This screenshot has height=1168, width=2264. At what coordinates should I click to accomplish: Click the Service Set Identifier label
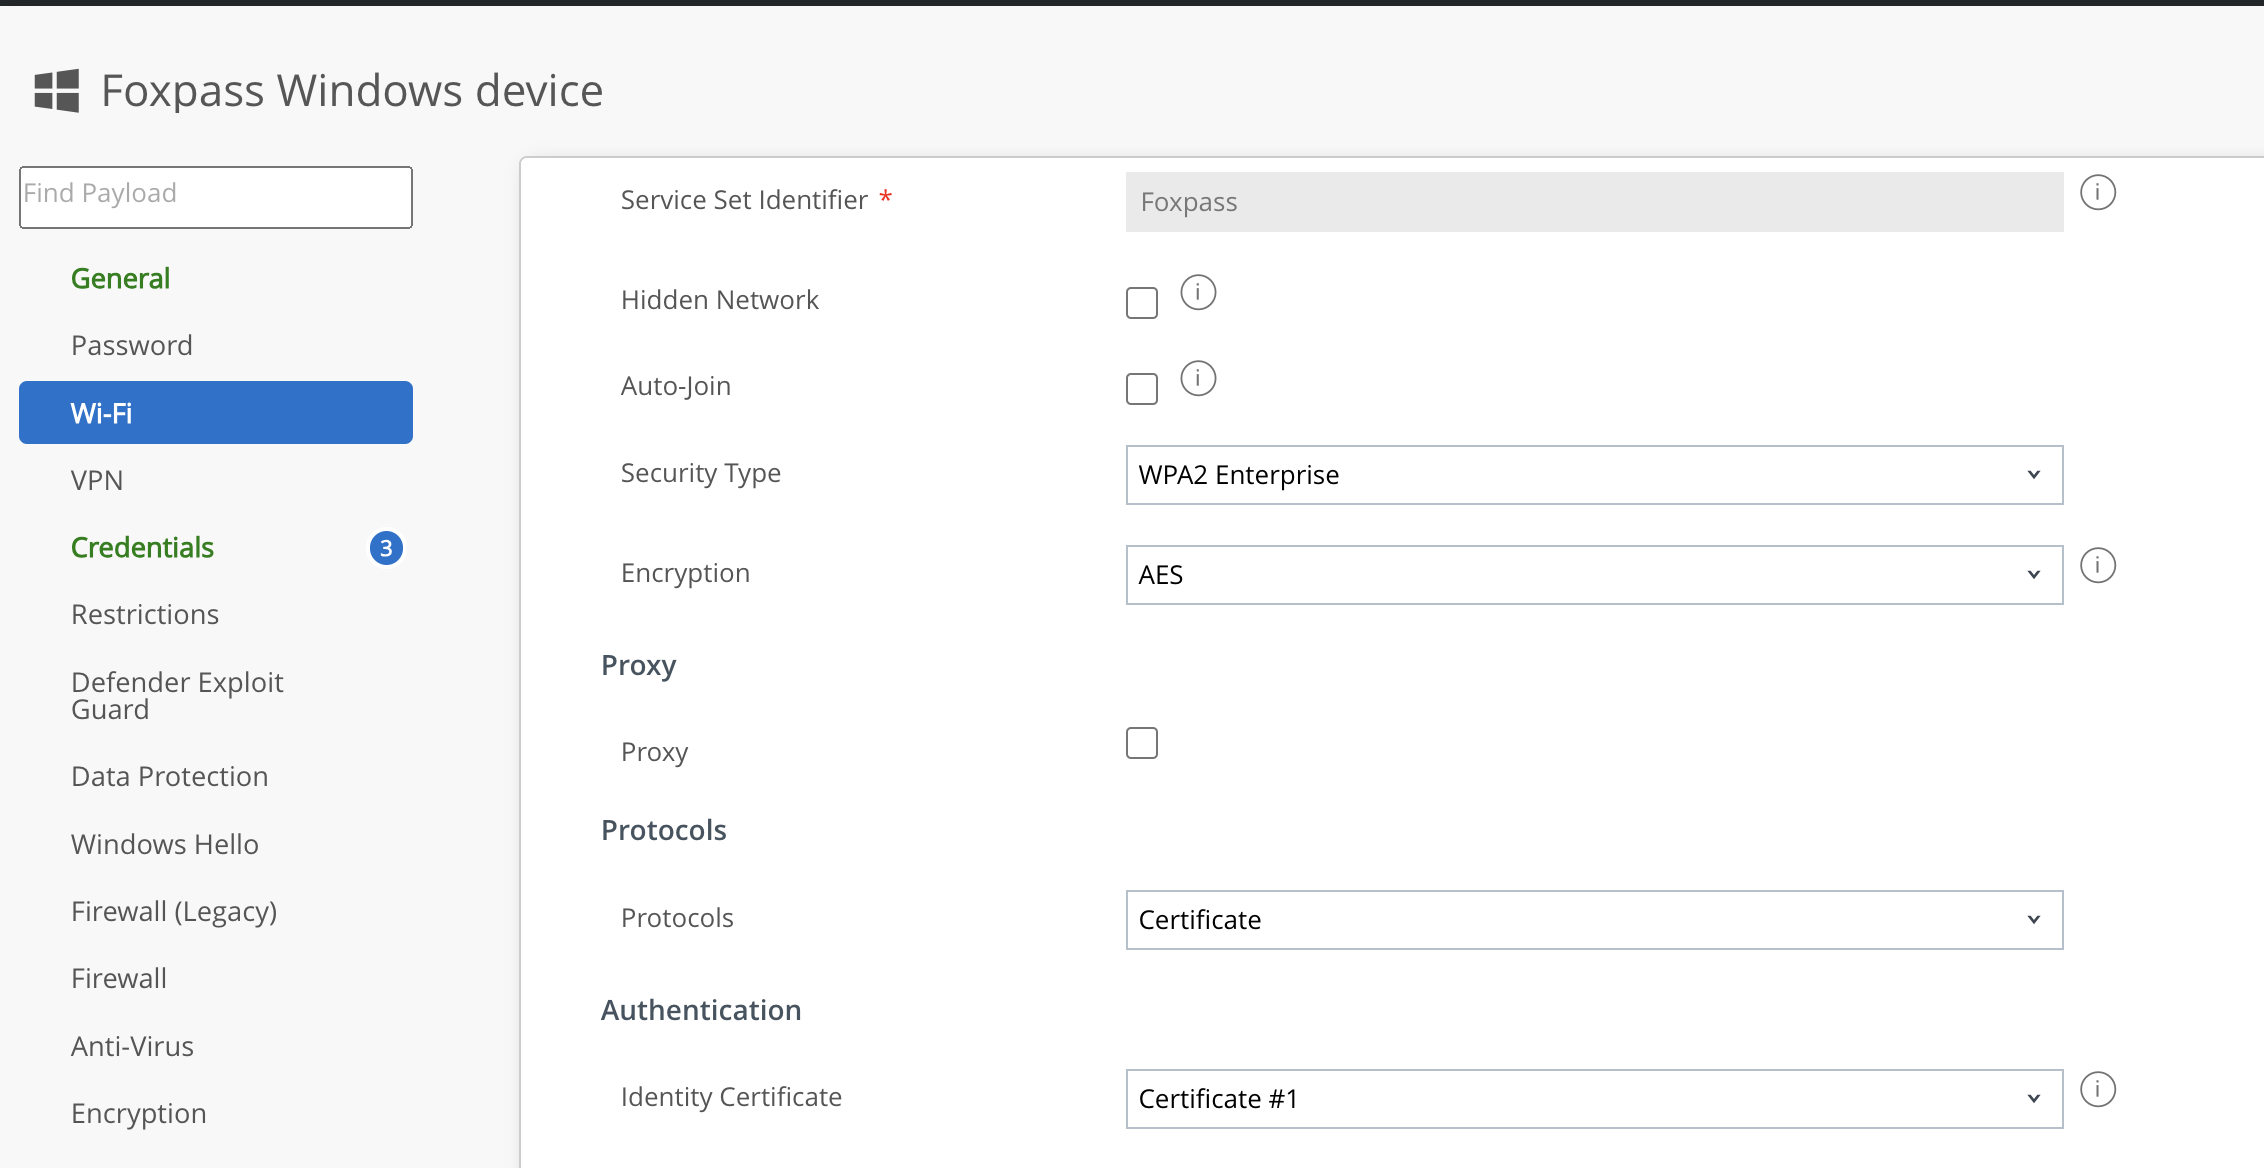pyautogui.click(x=744, y=200)
